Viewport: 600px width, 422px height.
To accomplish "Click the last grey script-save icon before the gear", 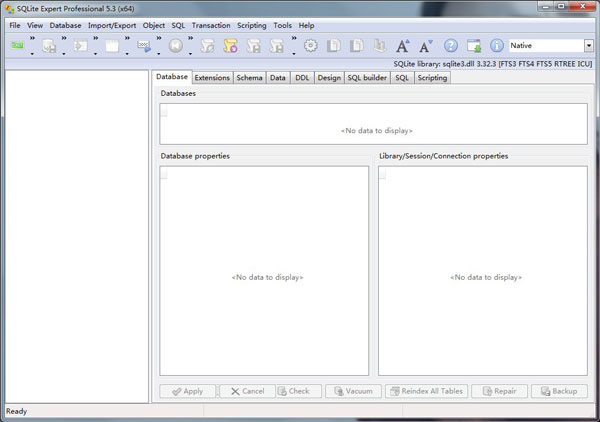I will tap(276, 46).
